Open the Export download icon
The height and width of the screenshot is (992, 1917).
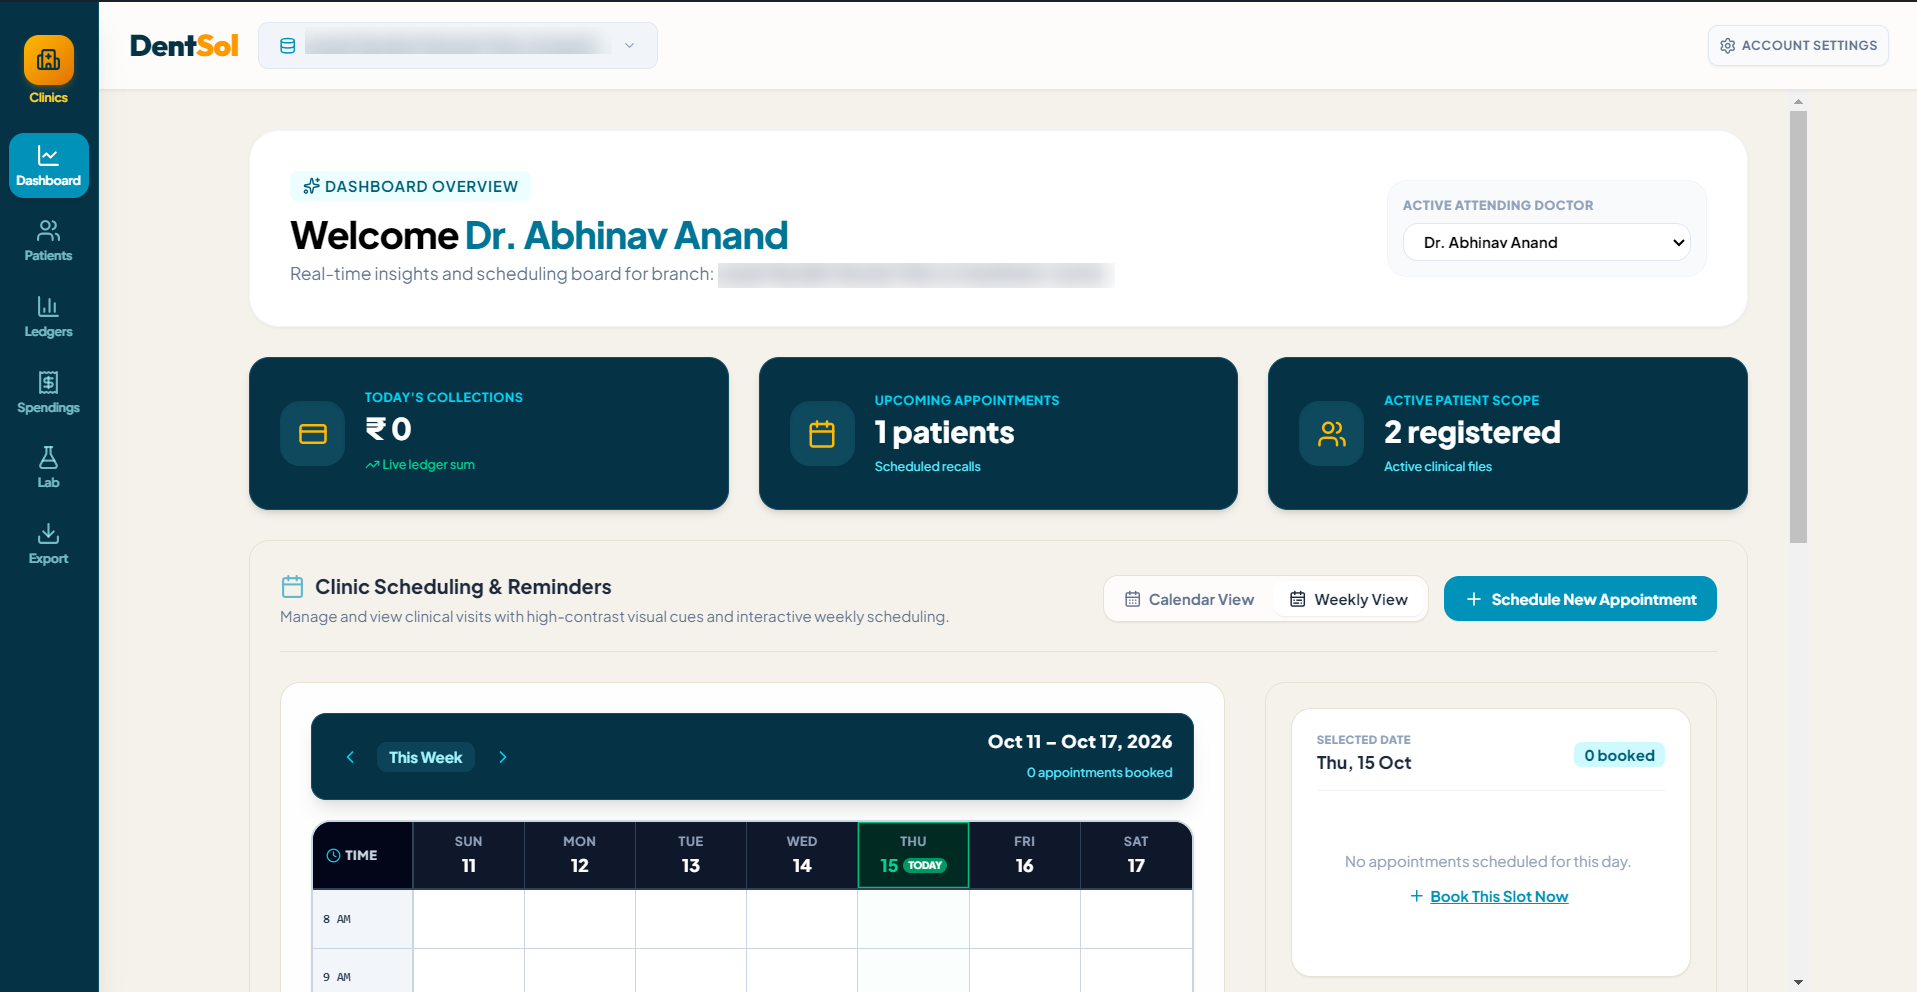tap(48, 533)
